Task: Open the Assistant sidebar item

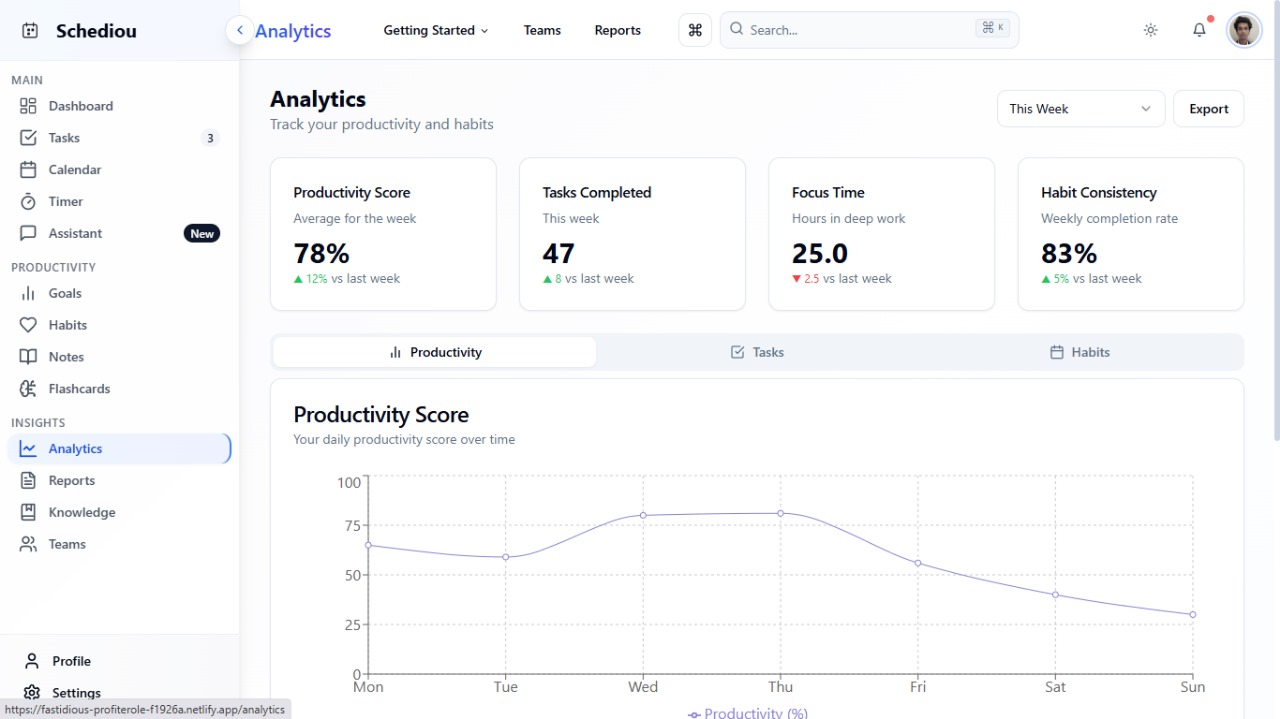Action: click(x=120, y=233)
